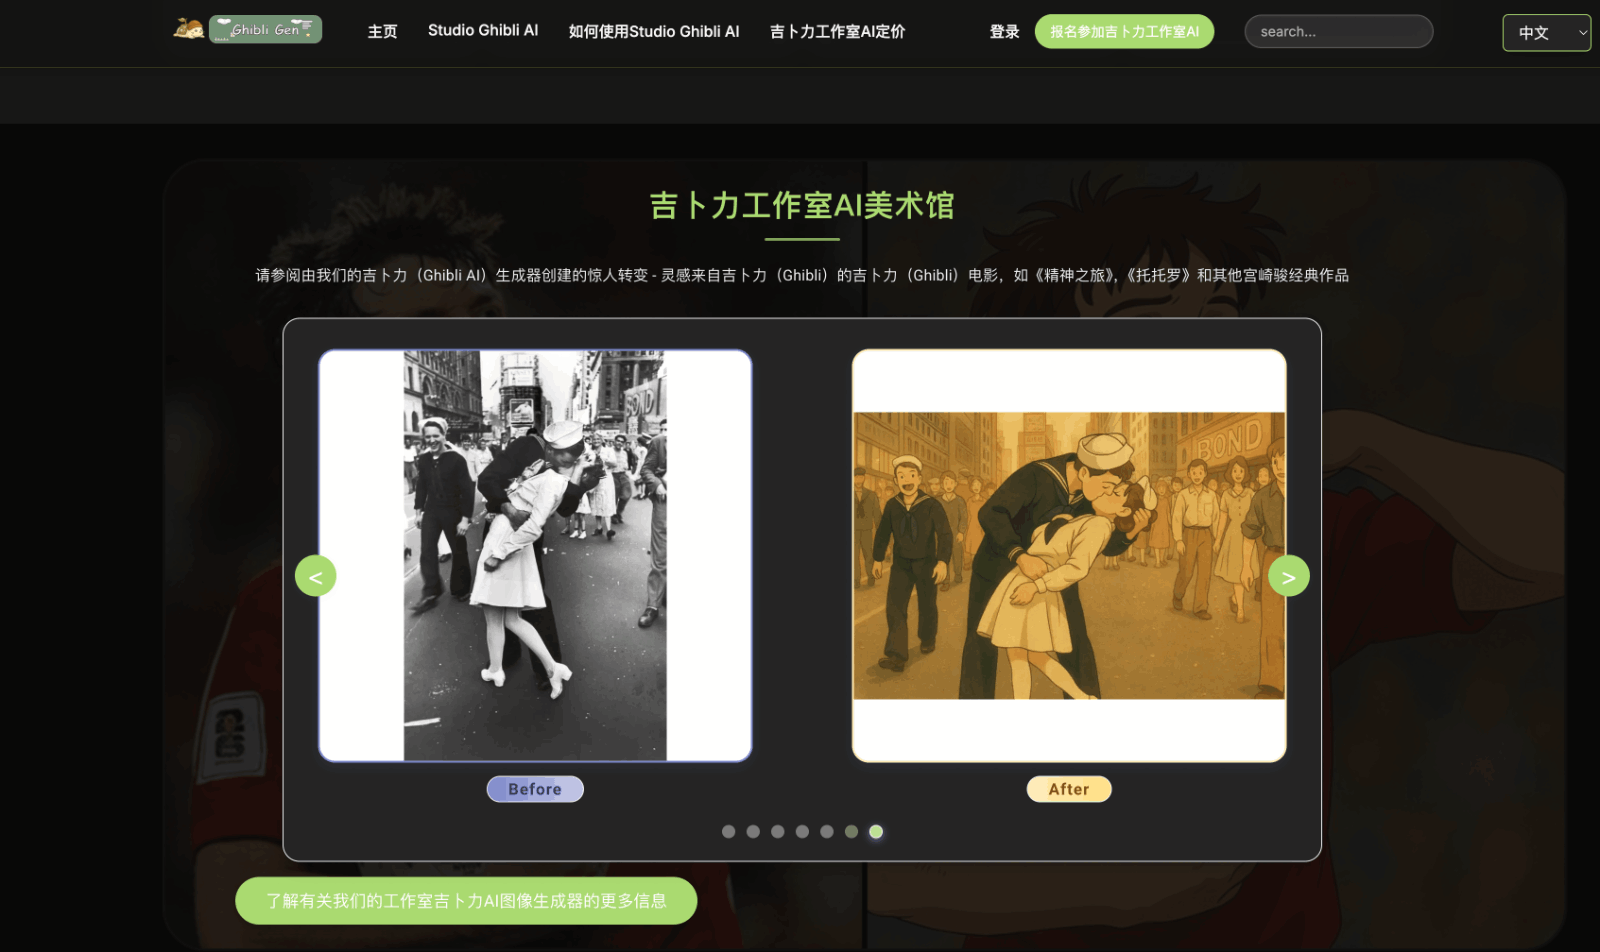
Task: Open 如何使用Studio Ghibli AI page
Action: pyautogui.click(x=654, y=32)
